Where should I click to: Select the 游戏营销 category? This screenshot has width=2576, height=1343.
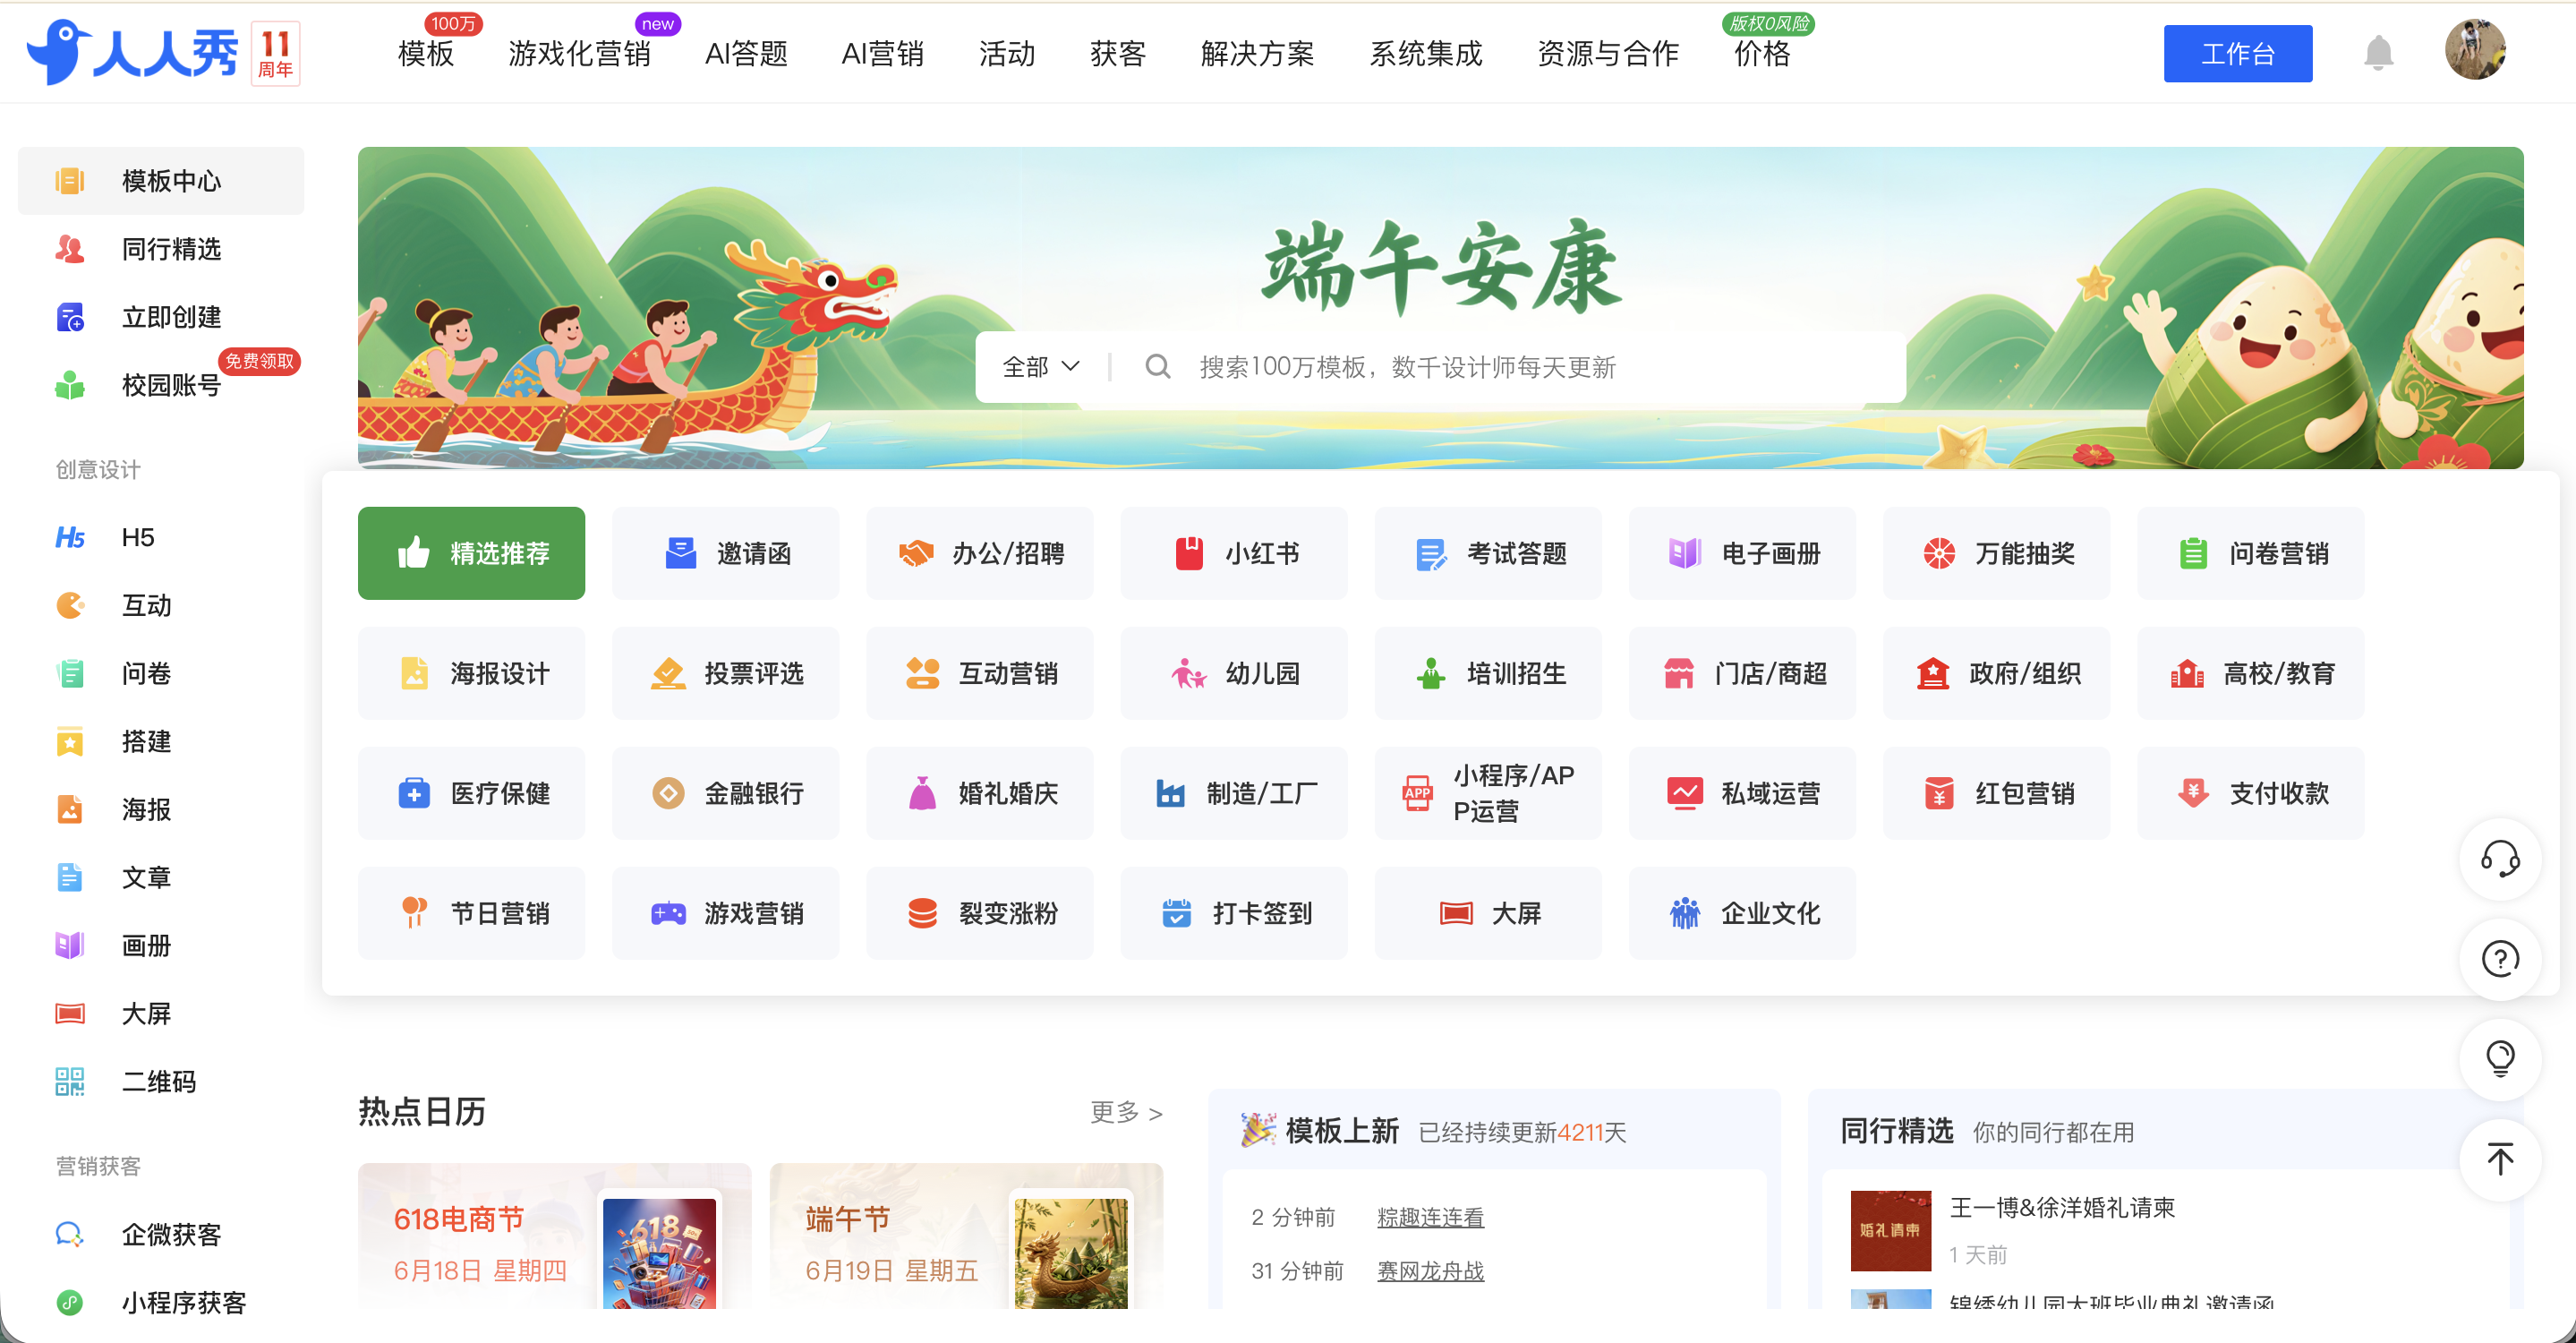(x=725, y=913)
